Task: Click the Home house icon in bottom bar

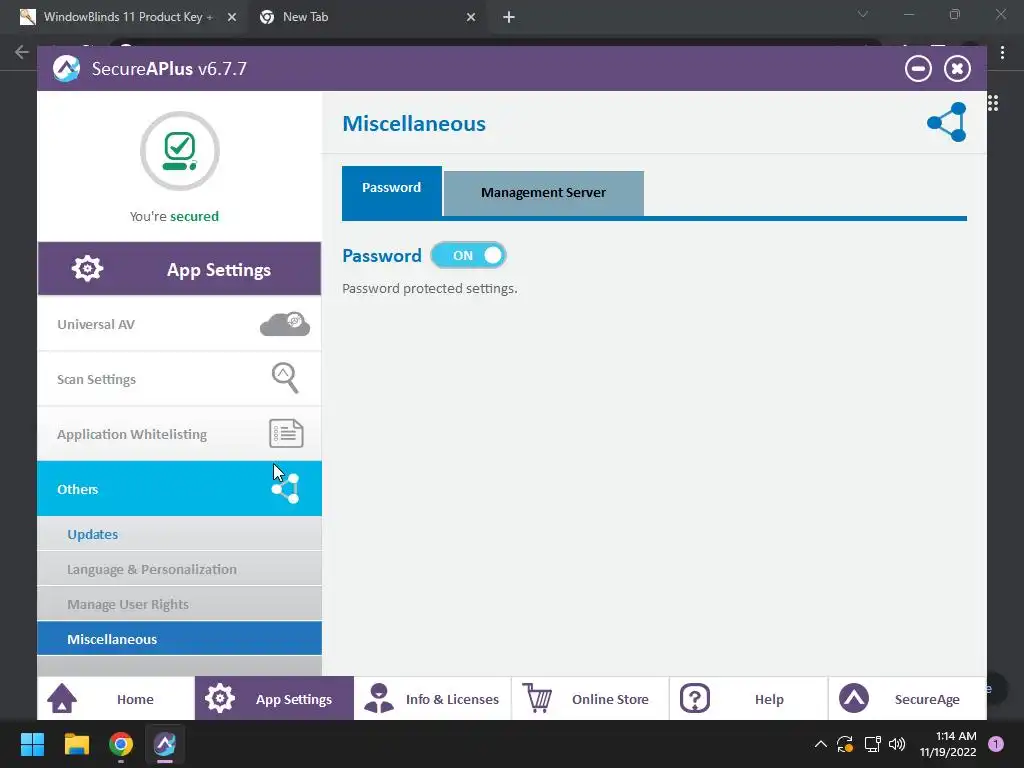Action: [x=62, y=699]
